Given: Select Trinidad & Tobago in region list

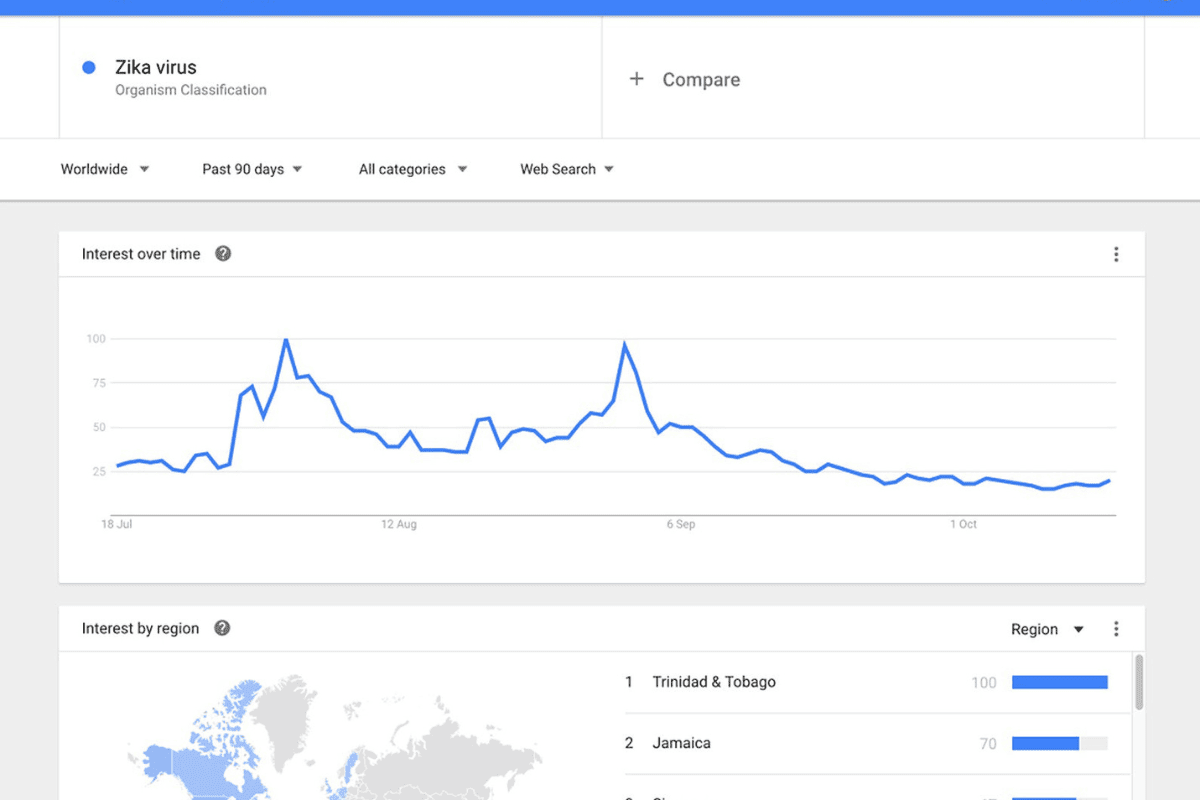Looking at the screenshot, I should (x=714, y=682).
